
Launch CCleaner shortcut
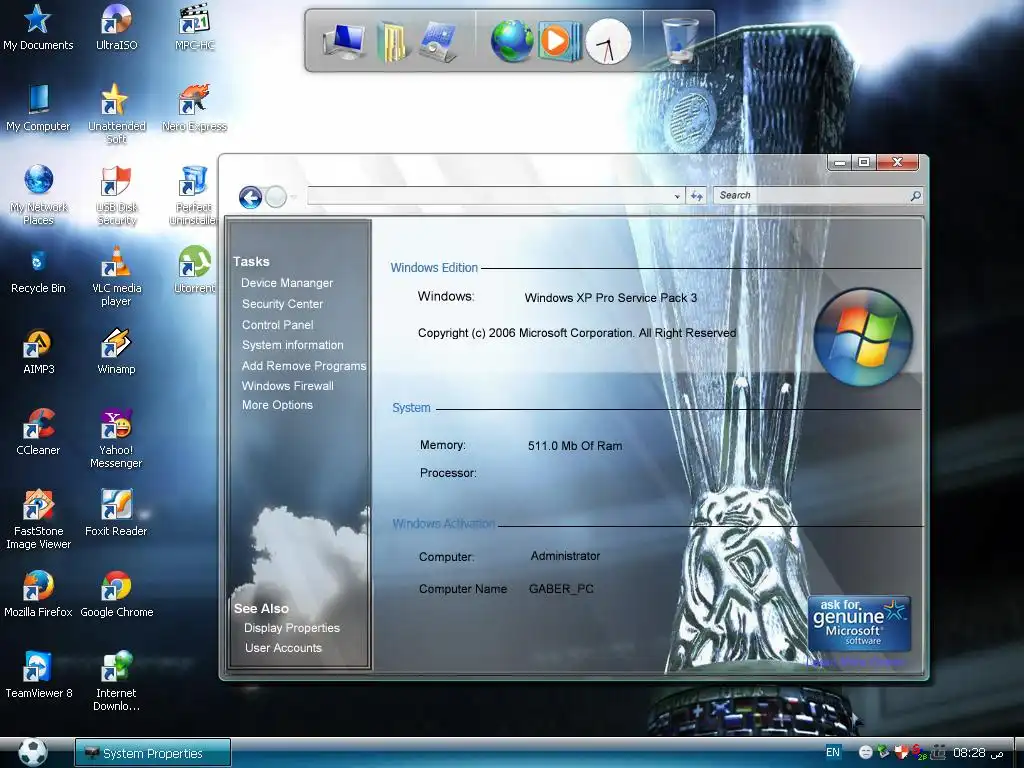(38, 432)
